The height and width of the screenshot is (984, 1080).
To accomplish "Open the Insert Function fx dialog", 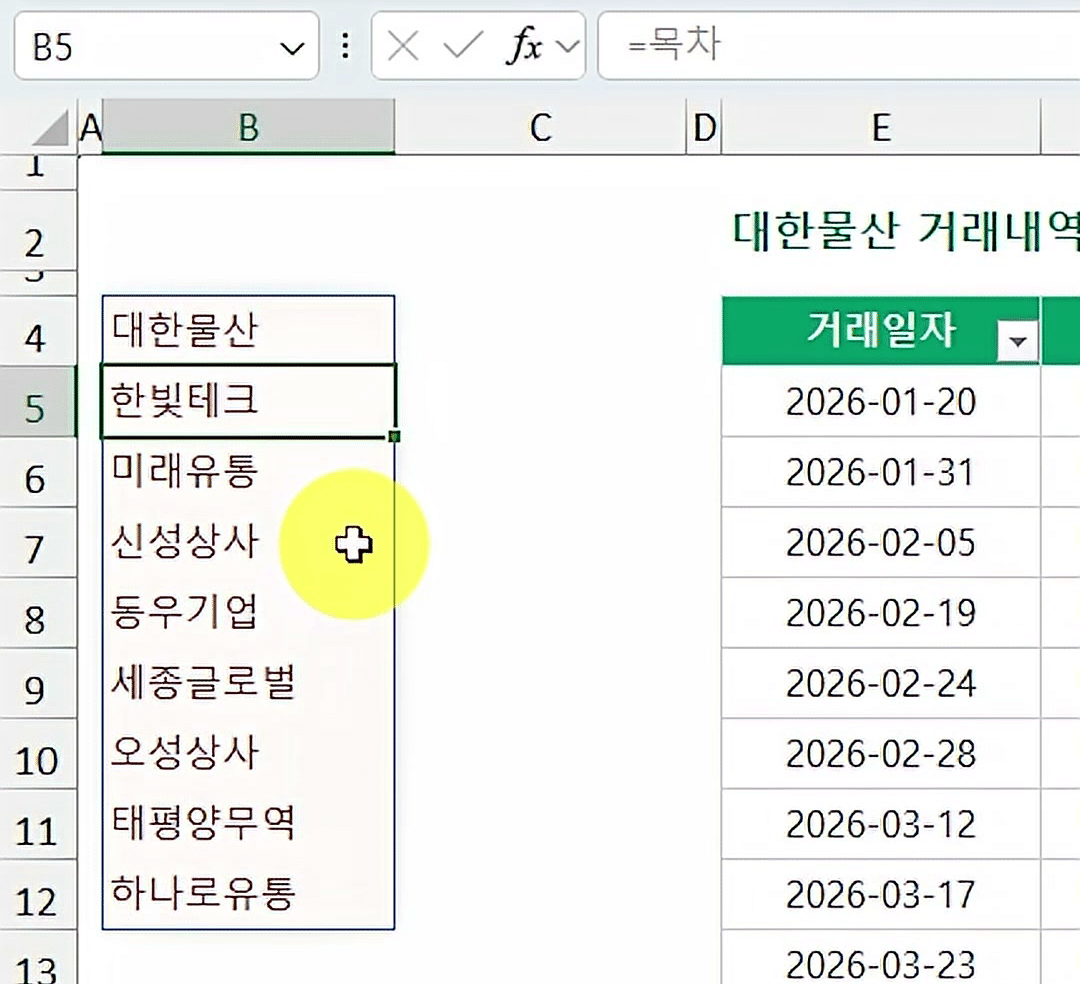I will pyautogui.click(x=526, y=46).
